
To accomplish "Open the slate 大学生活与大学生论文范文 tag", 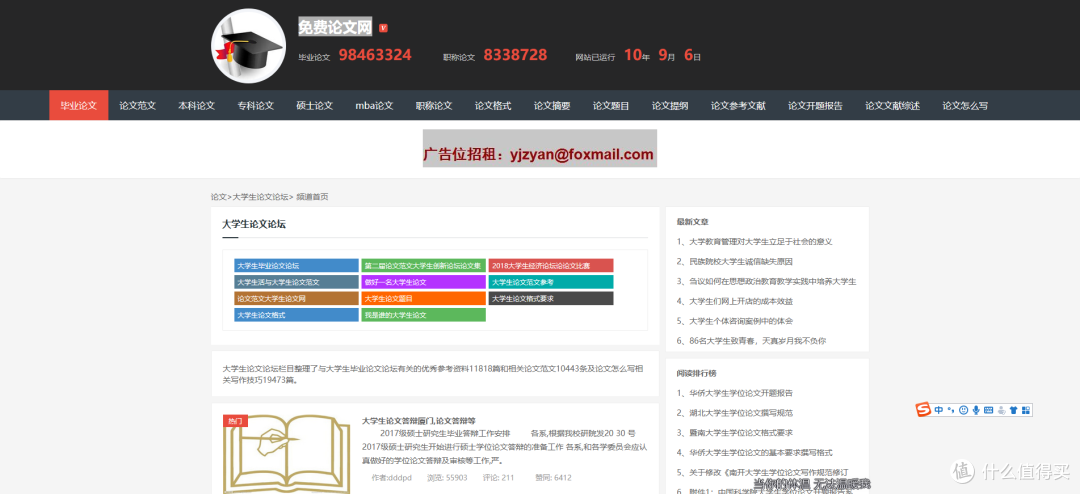I will [x=296, y=282].
